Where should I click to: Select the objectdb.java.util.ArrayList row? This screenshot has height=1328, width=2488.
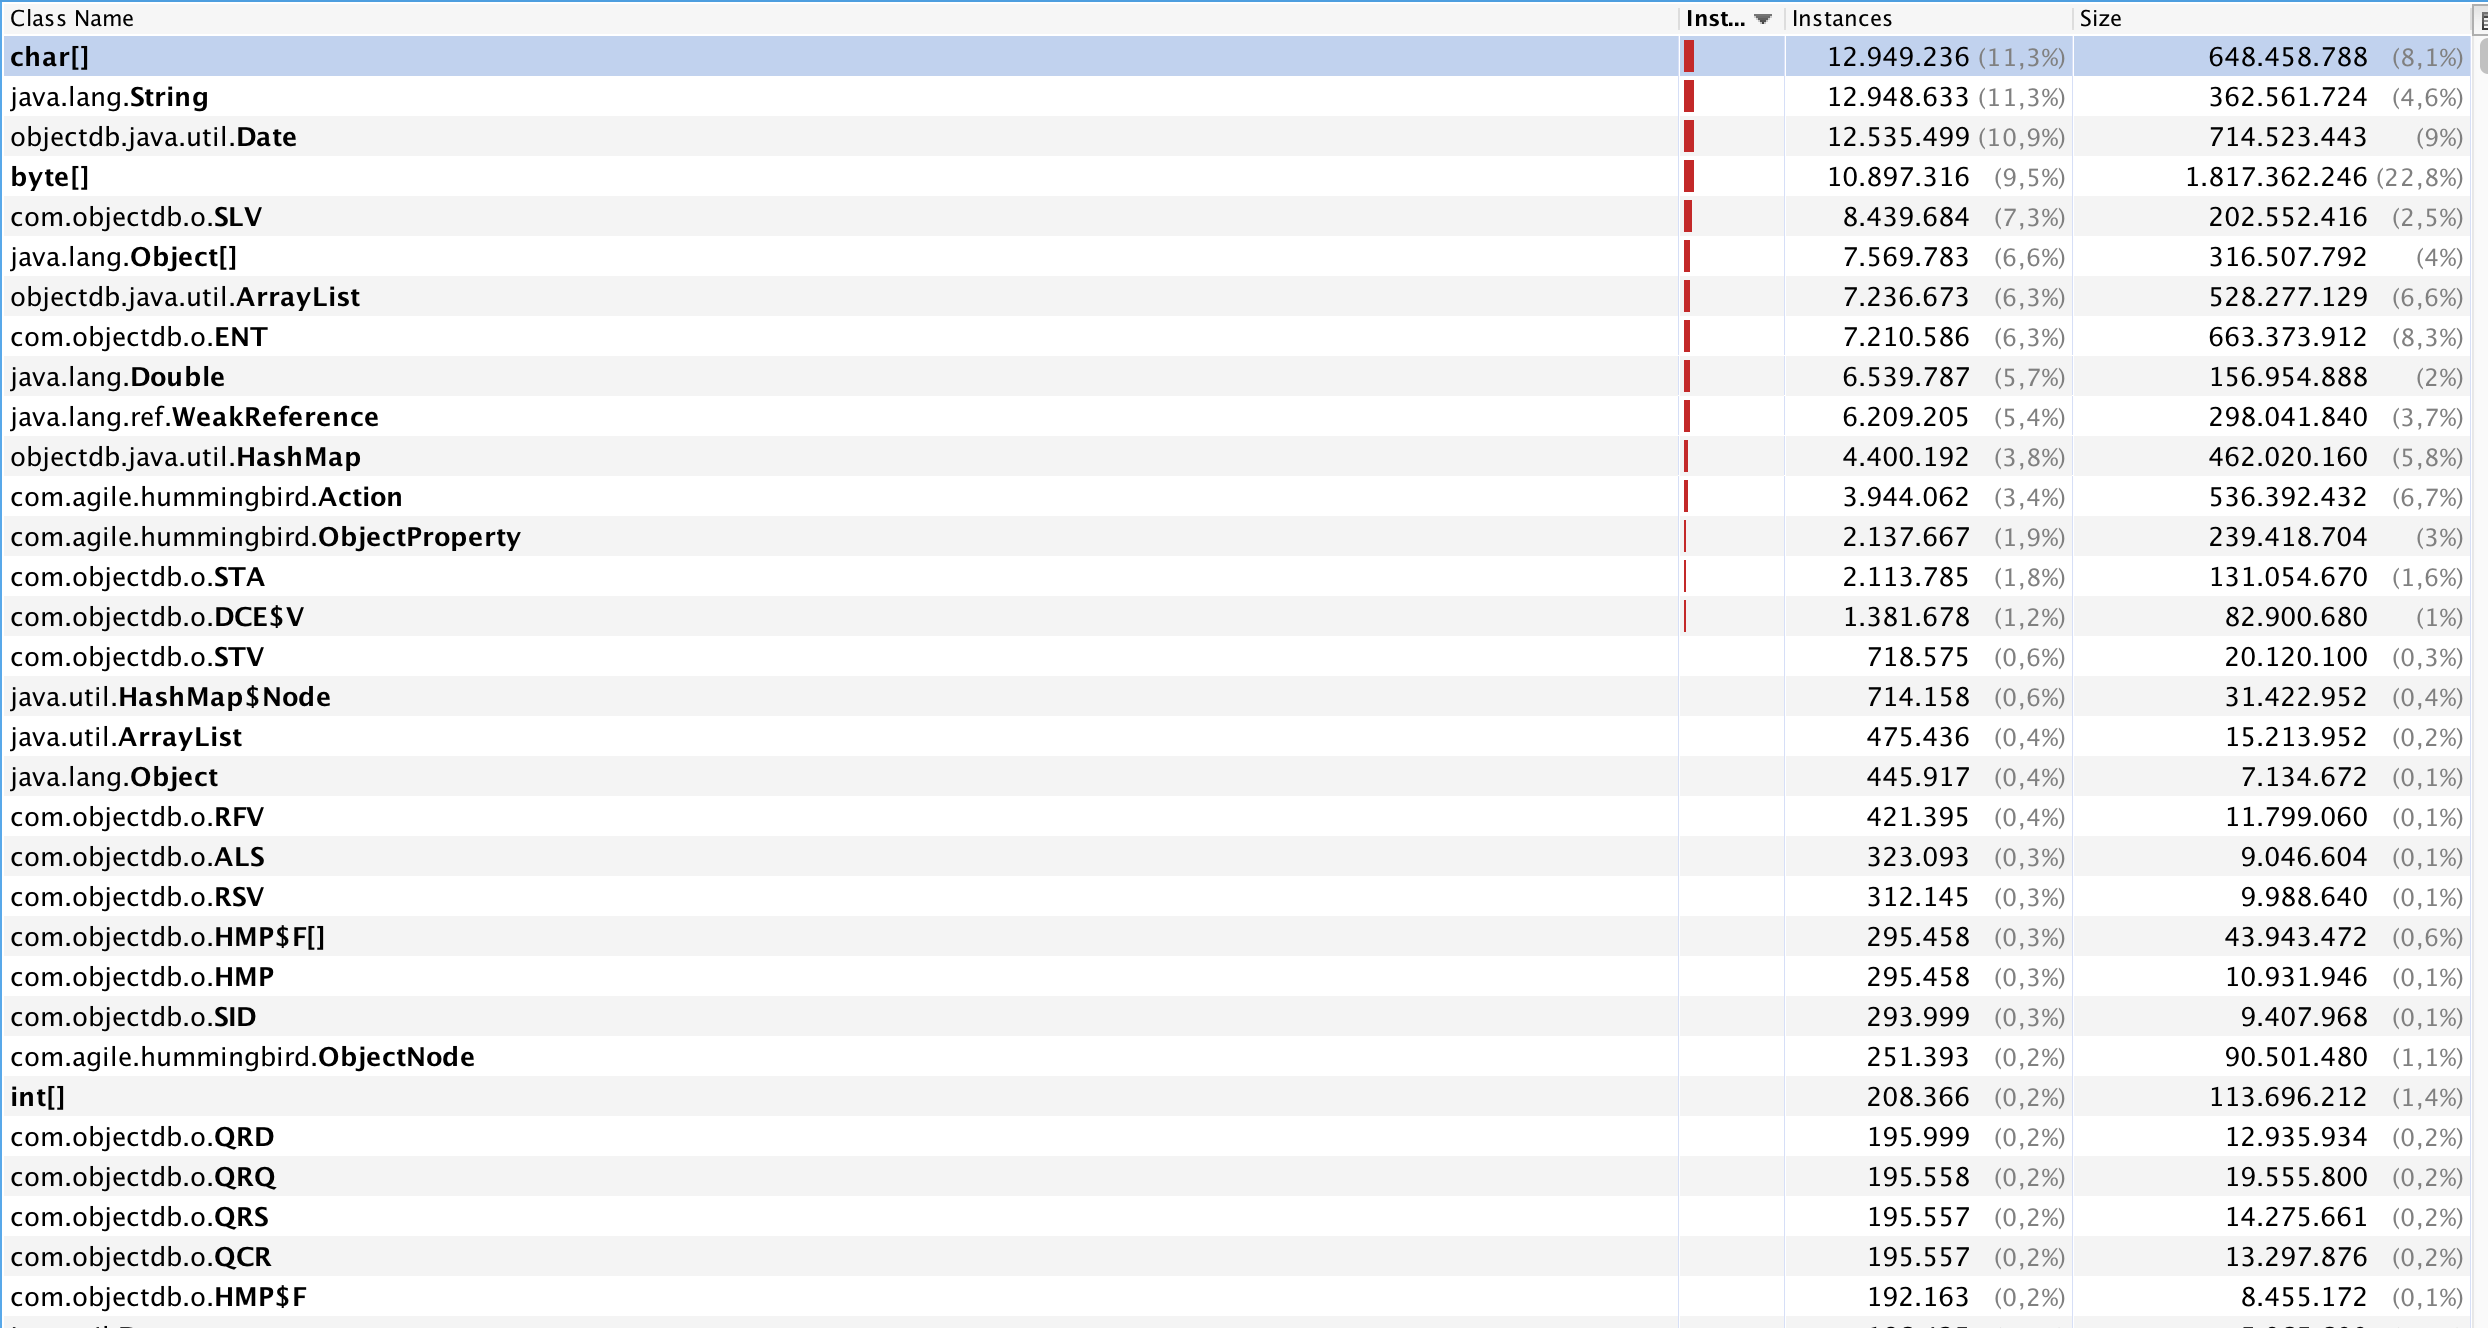pyautogui.click(x=1236, y=297)
